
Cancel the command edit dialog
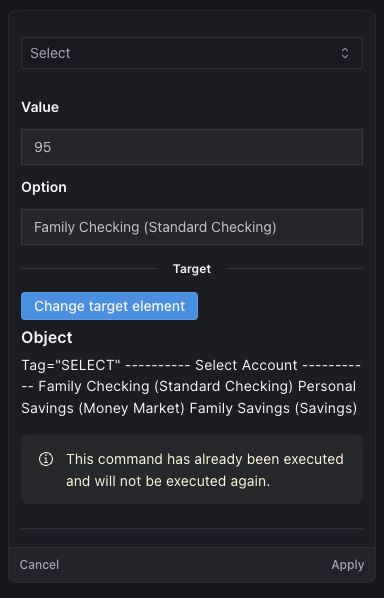coord(39,565)
